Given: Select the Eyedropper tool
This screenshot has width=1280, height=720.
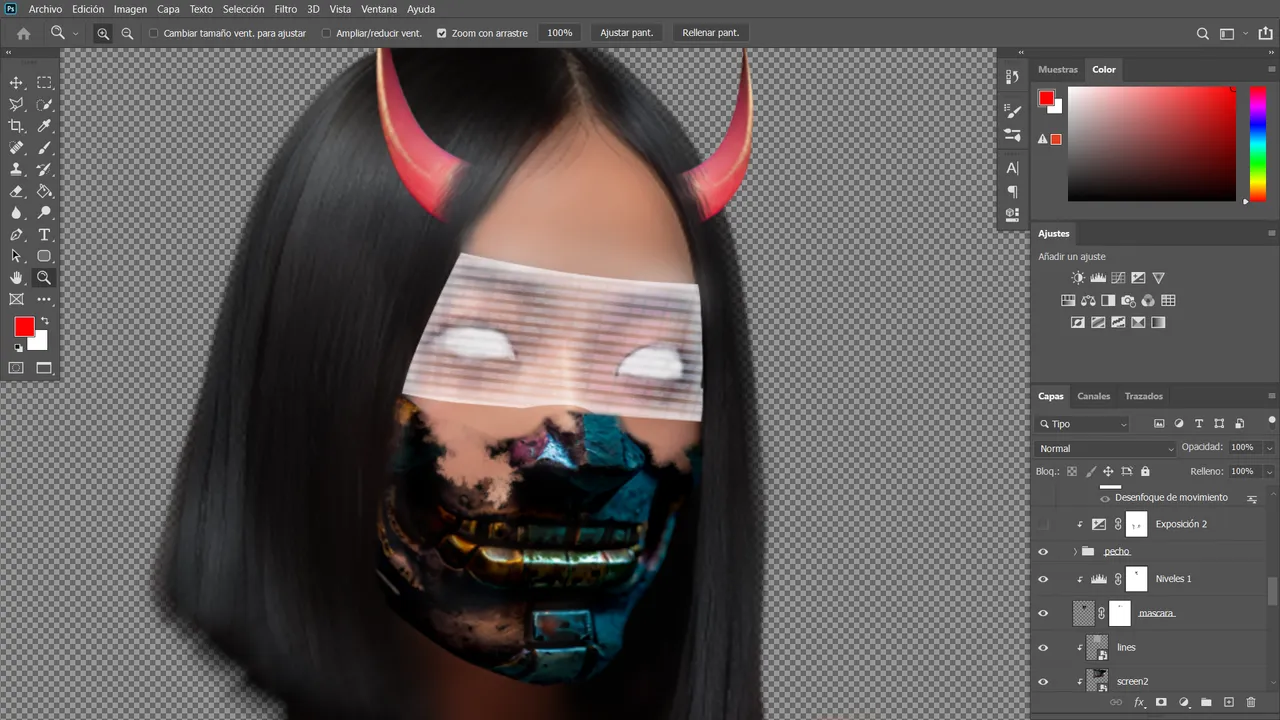Looking at the screenshot, I should click(x=44, y=126).
